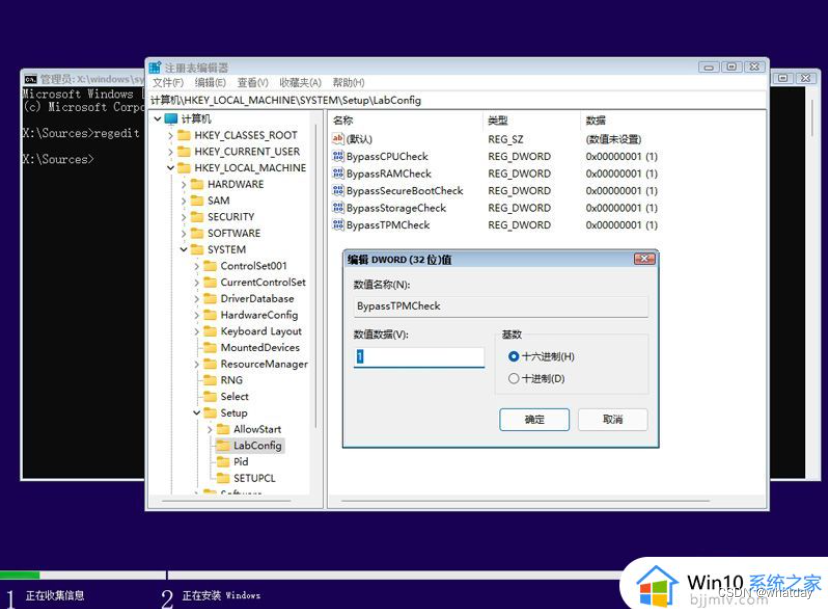
Task: Click the tree pane horizontal scrollbar
Action: tap(227, 500)
